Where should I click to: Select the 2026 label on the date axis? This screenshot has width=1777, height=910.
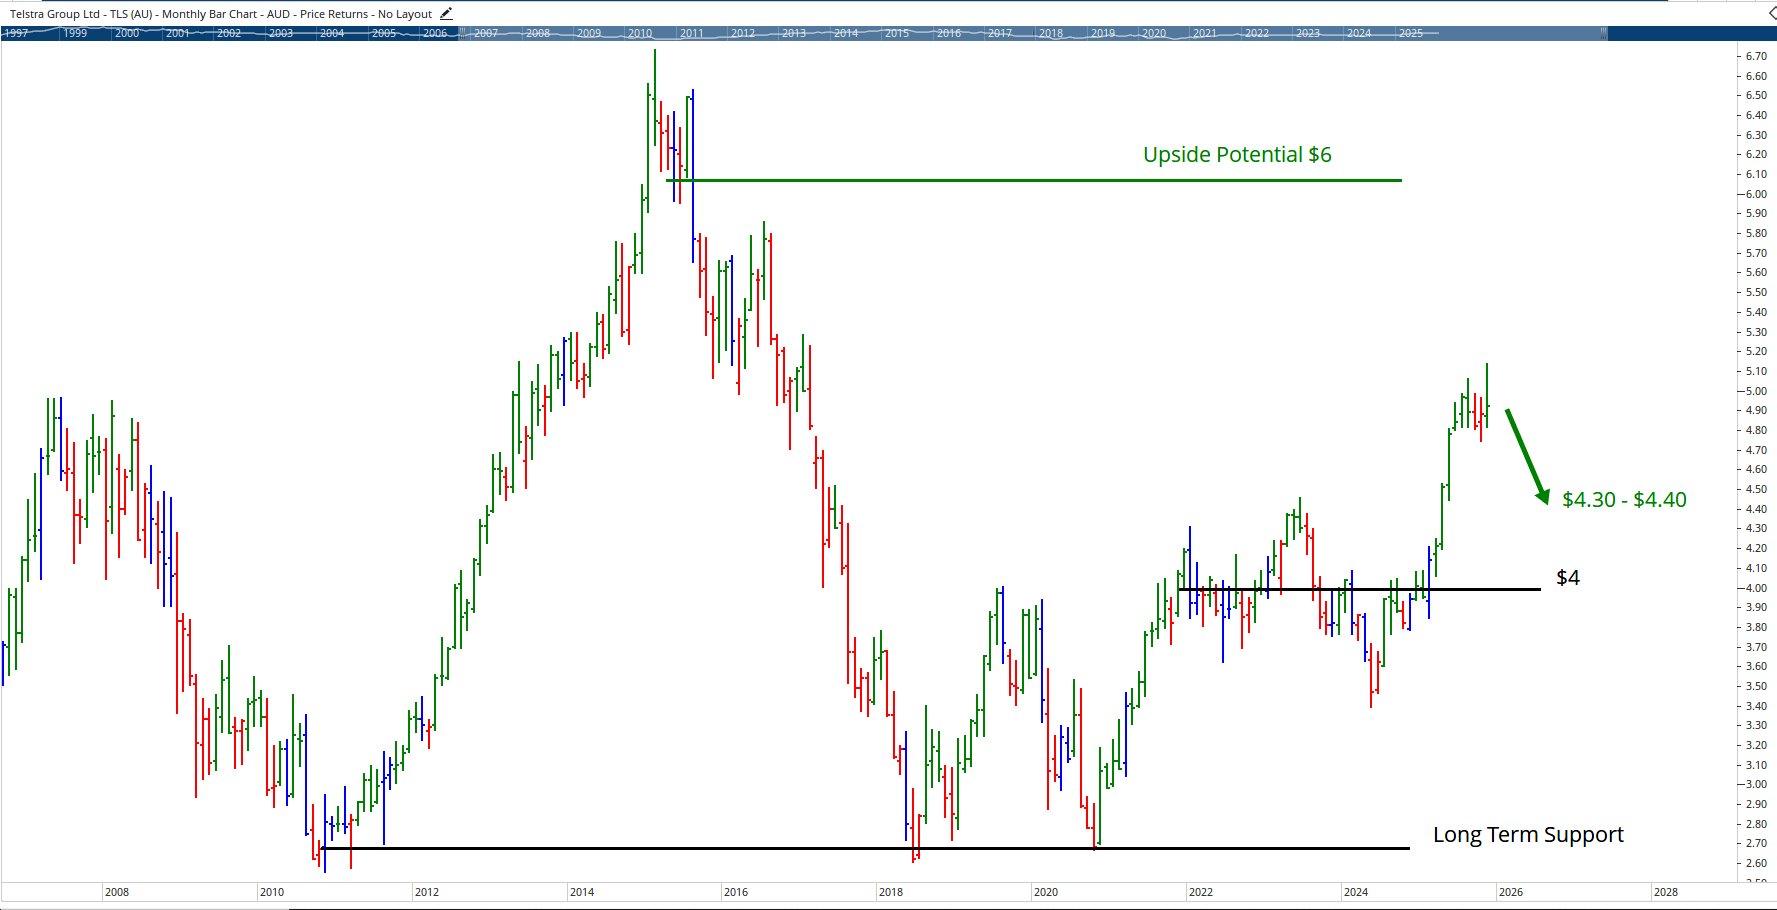(x=1512, y=891)
